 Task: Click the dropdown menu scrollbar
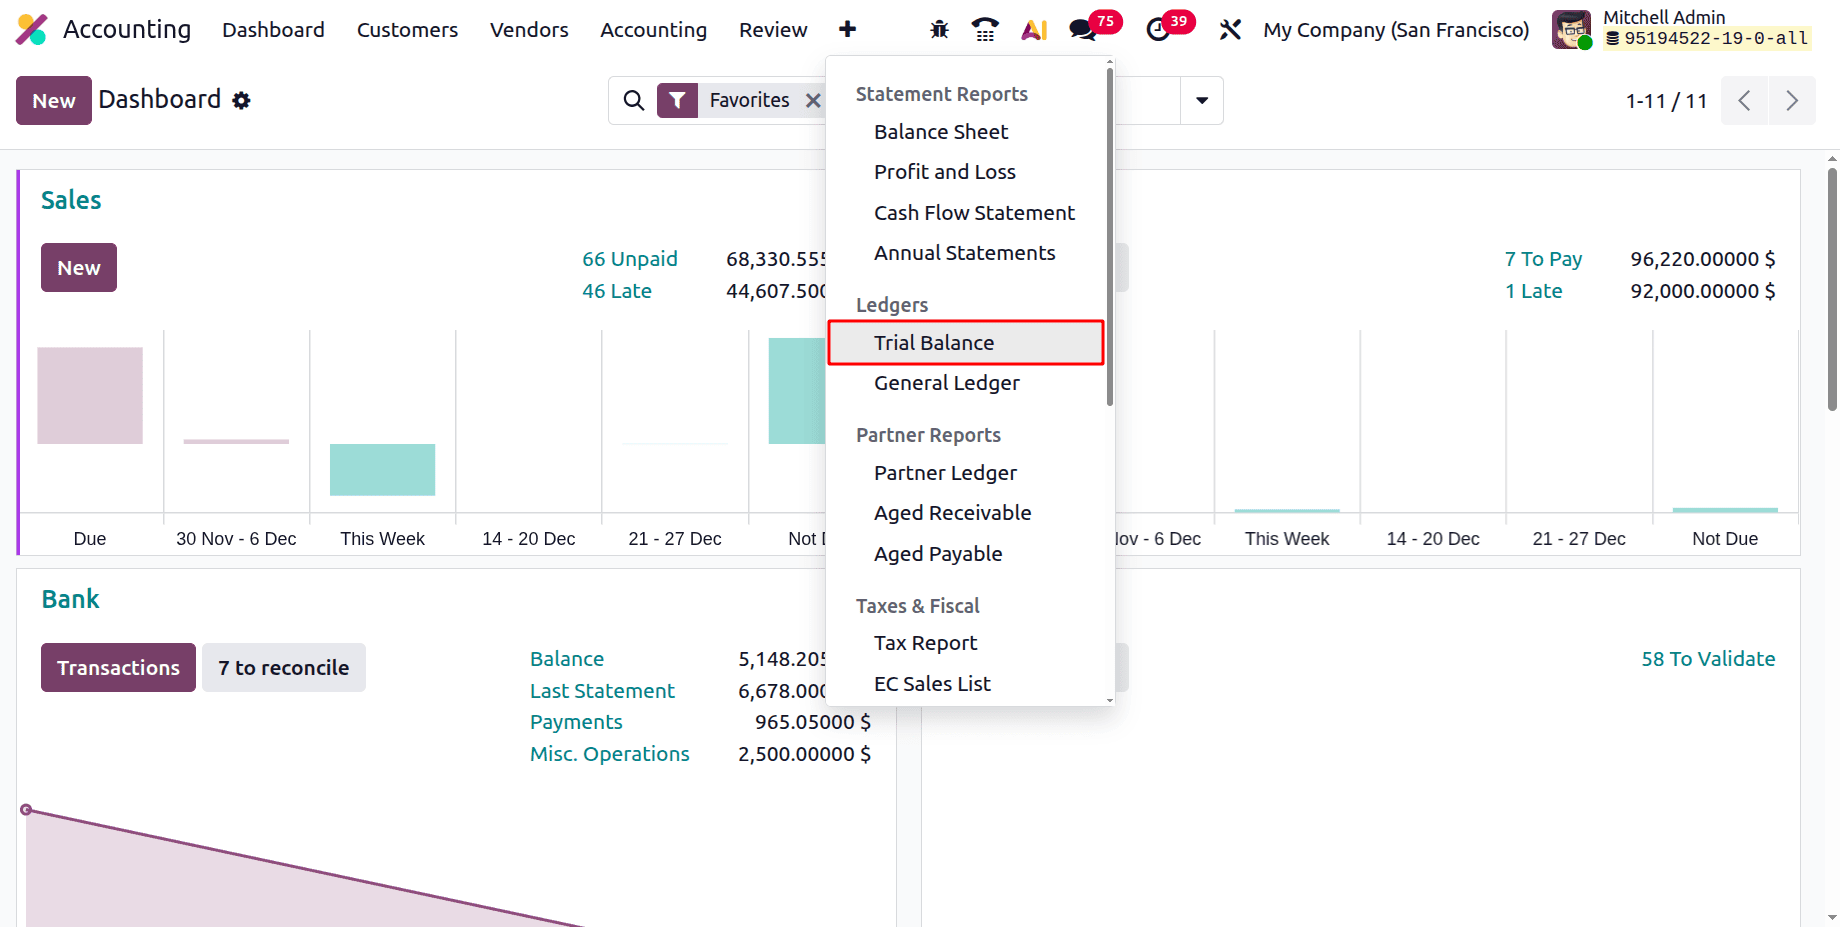(1110, 236)
